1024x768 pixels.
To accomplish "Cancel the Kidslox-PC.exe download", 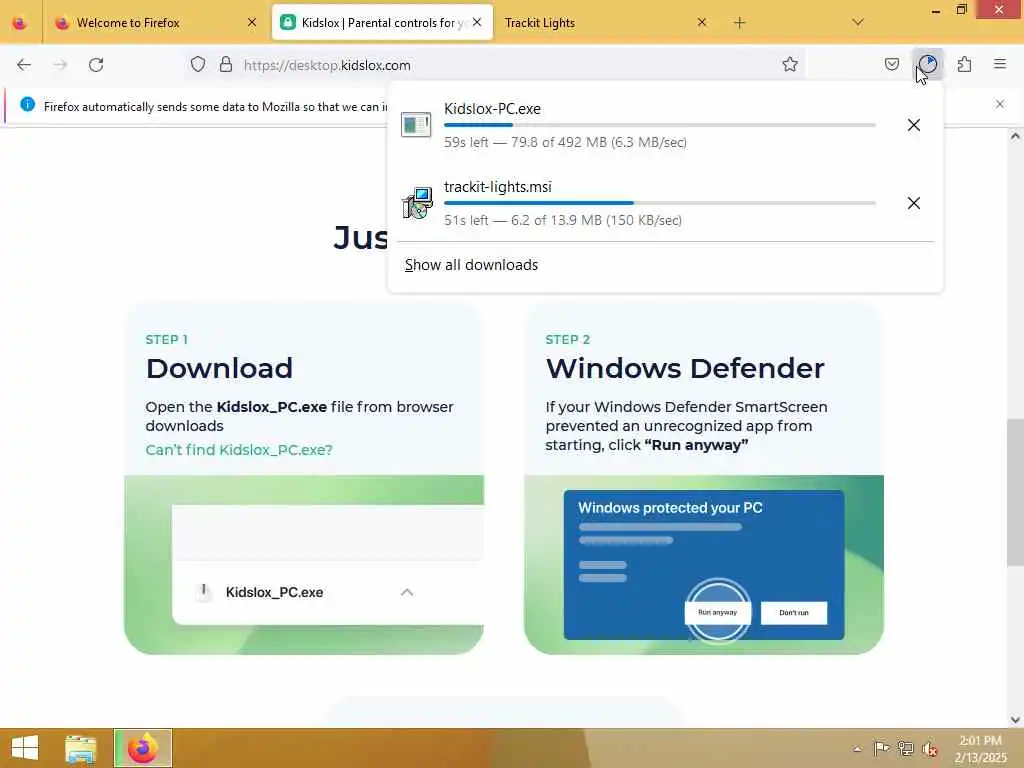I will point(914,125).
